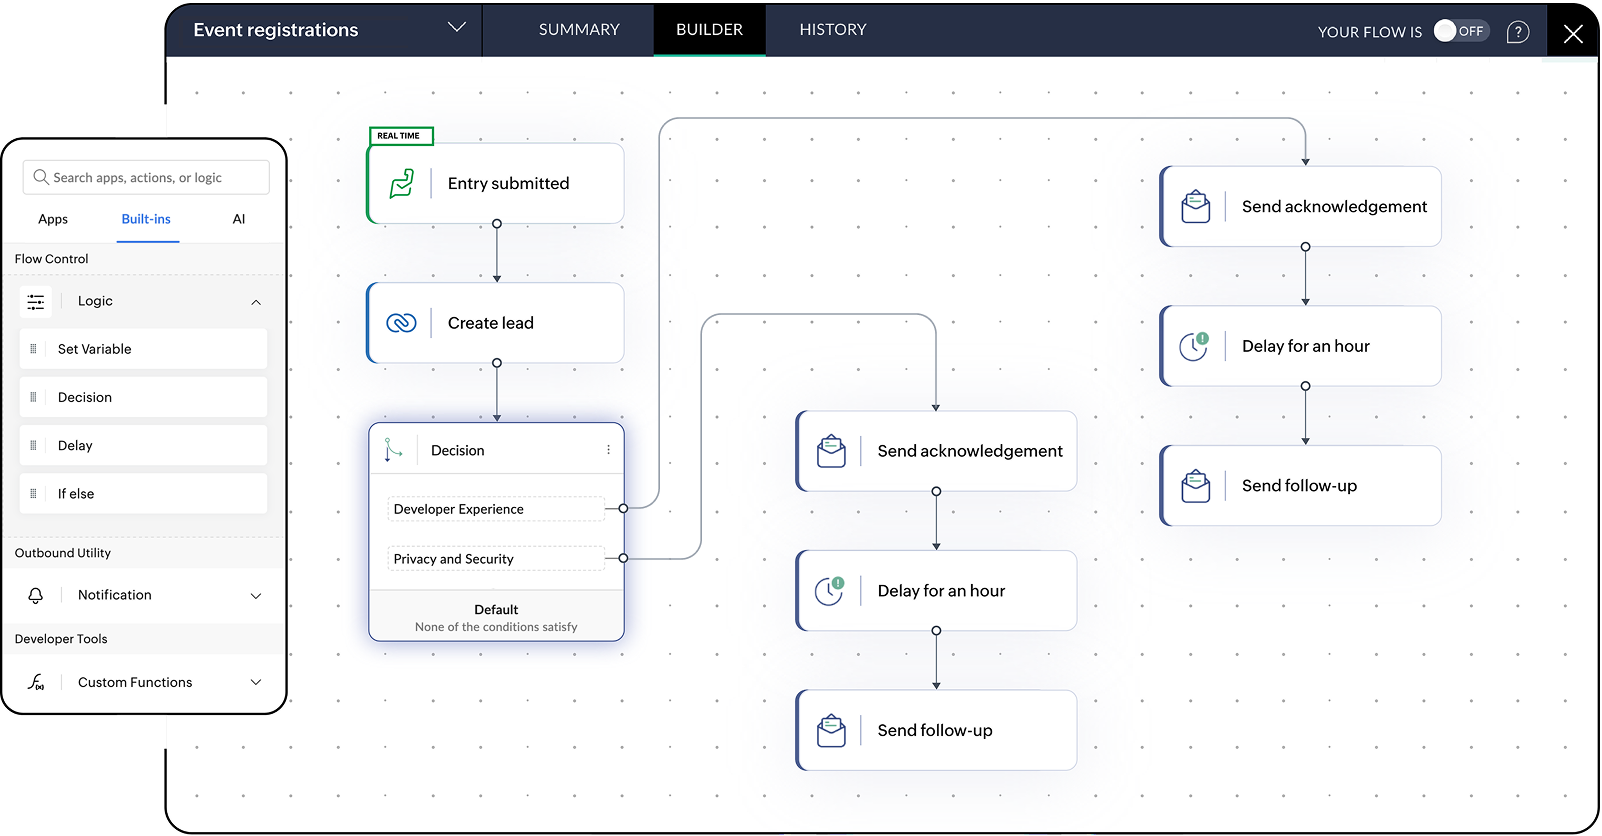Click the Custom Functions fx icon
The width and height of the screenshot is (1602, 836).
coord(36,682)
